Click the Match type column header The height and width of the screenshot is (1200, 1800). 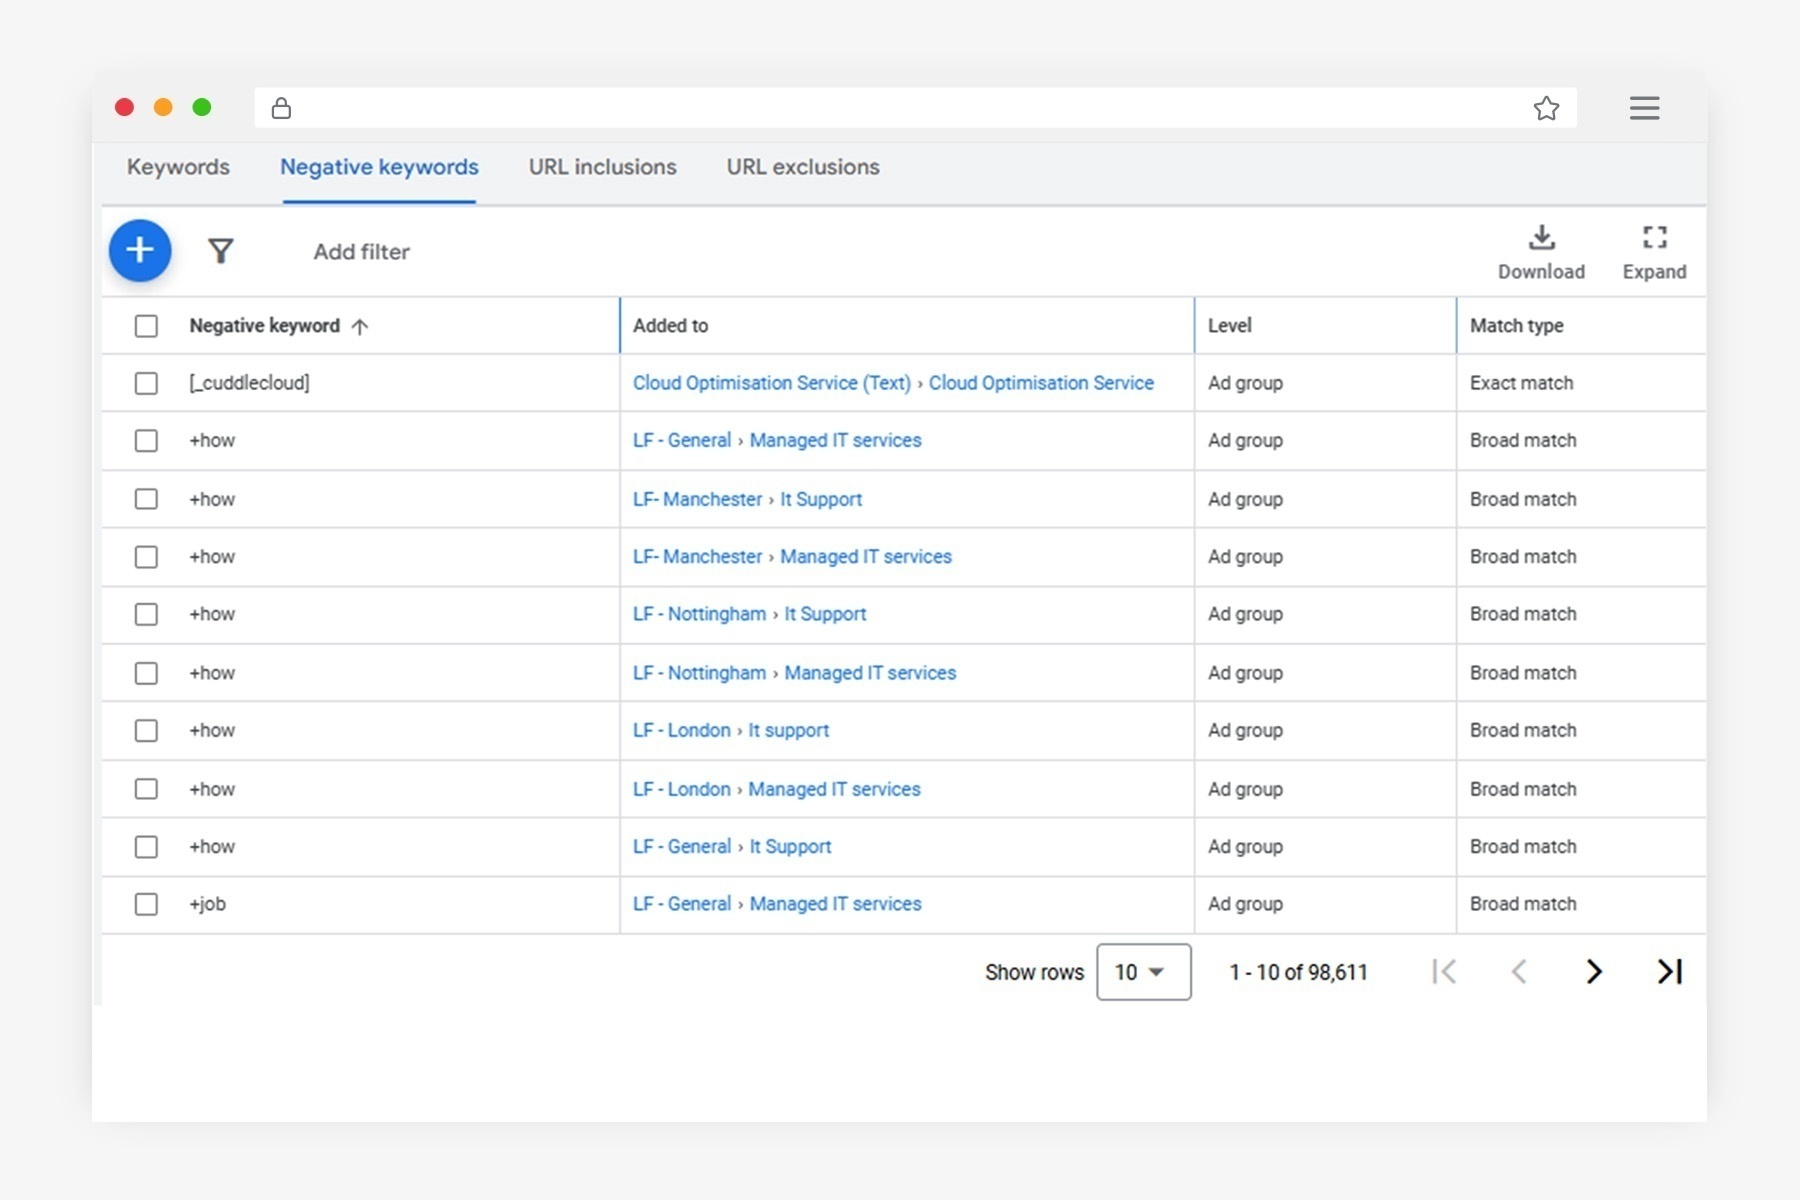(1516, 326)
